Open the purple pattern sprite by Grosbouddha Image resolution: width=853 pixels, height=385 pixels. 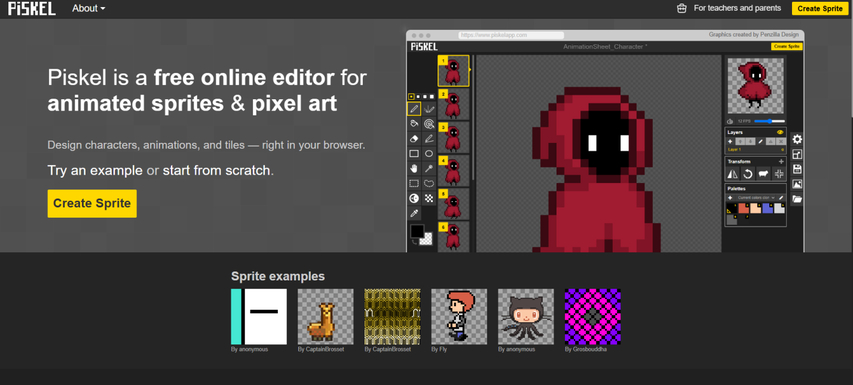click(x=593, y=316)
